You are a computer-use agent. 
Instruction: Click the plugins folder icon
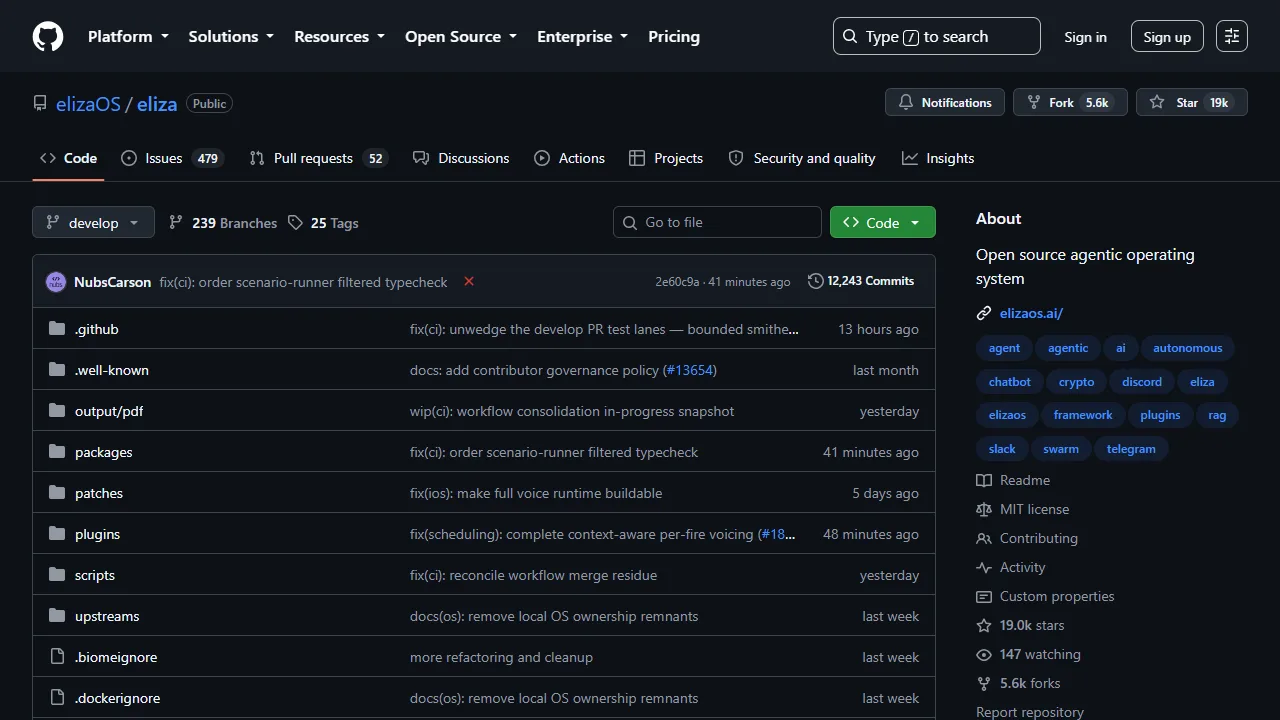tap(57, 533)
